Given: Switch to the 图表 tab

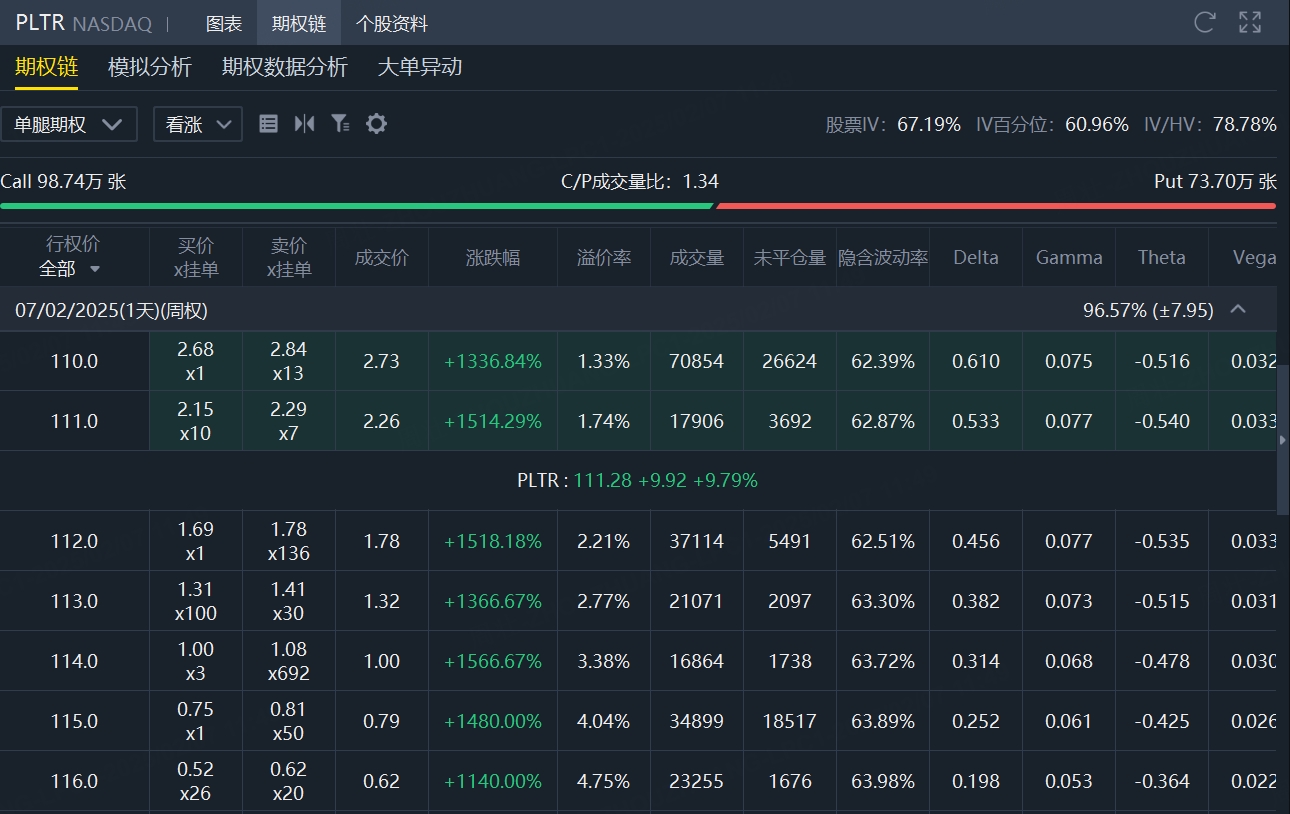Looking at the screenshot, I should [x=224, y=23].
